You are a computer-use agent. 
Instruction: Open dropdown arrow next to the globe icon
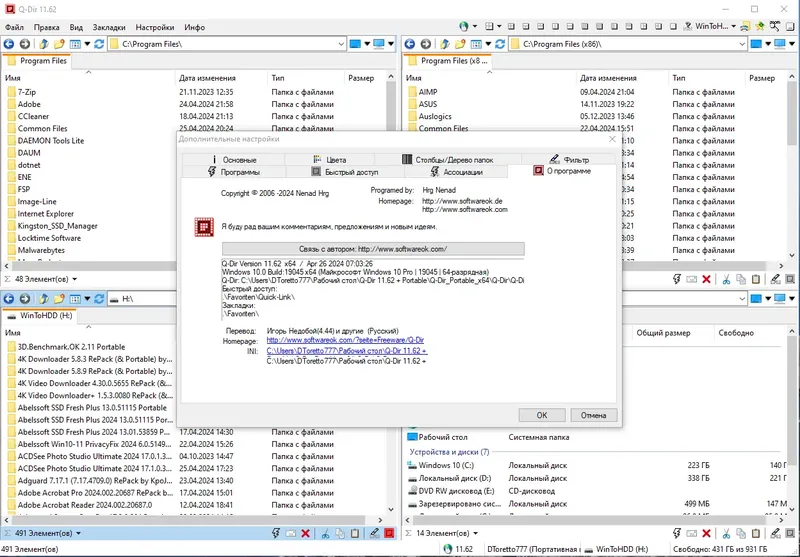pyautogui.click(x=474, y=27)
